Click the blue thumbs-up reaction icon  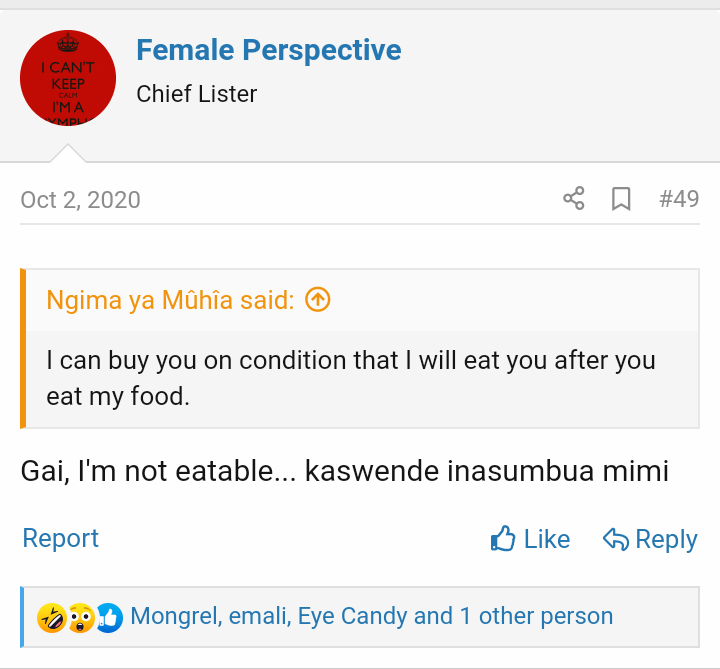(109, 617)
